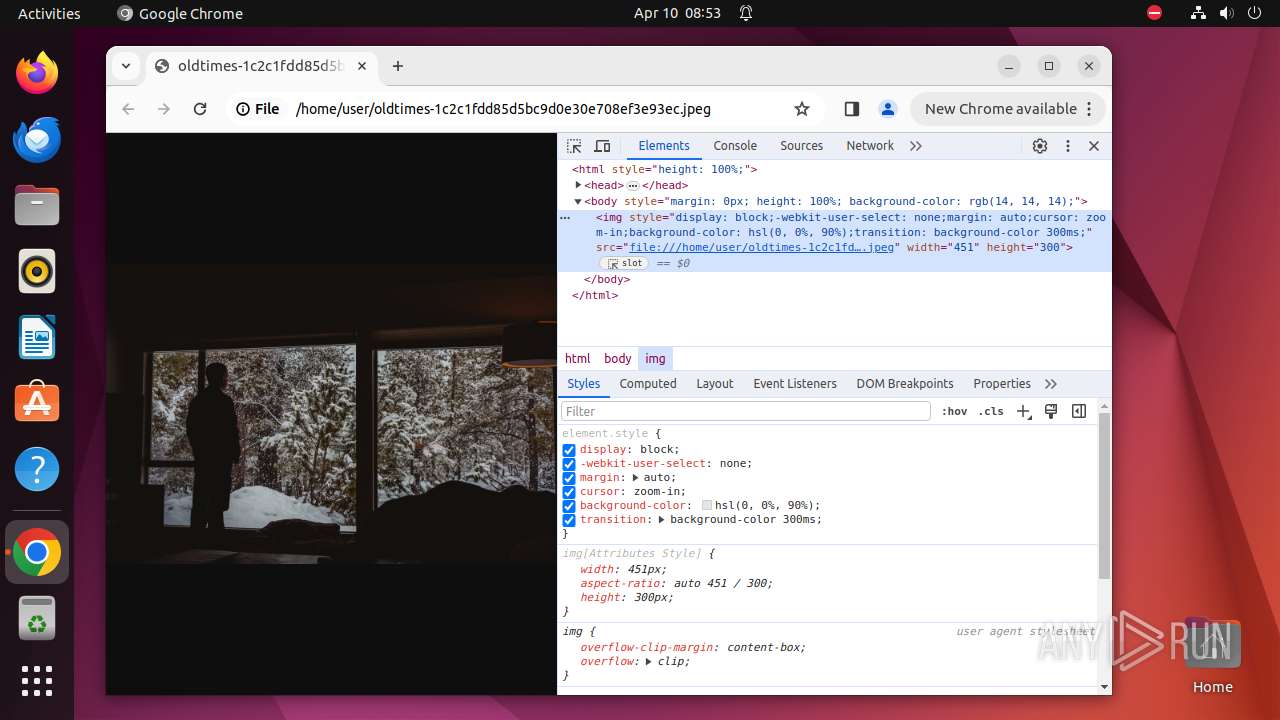Click the head ellipsis expand button

[633, 186]
